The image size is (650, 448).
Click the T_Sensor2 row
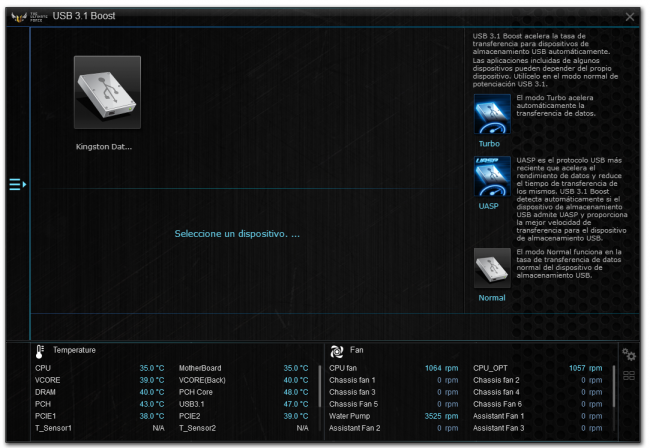pos(244,428)
